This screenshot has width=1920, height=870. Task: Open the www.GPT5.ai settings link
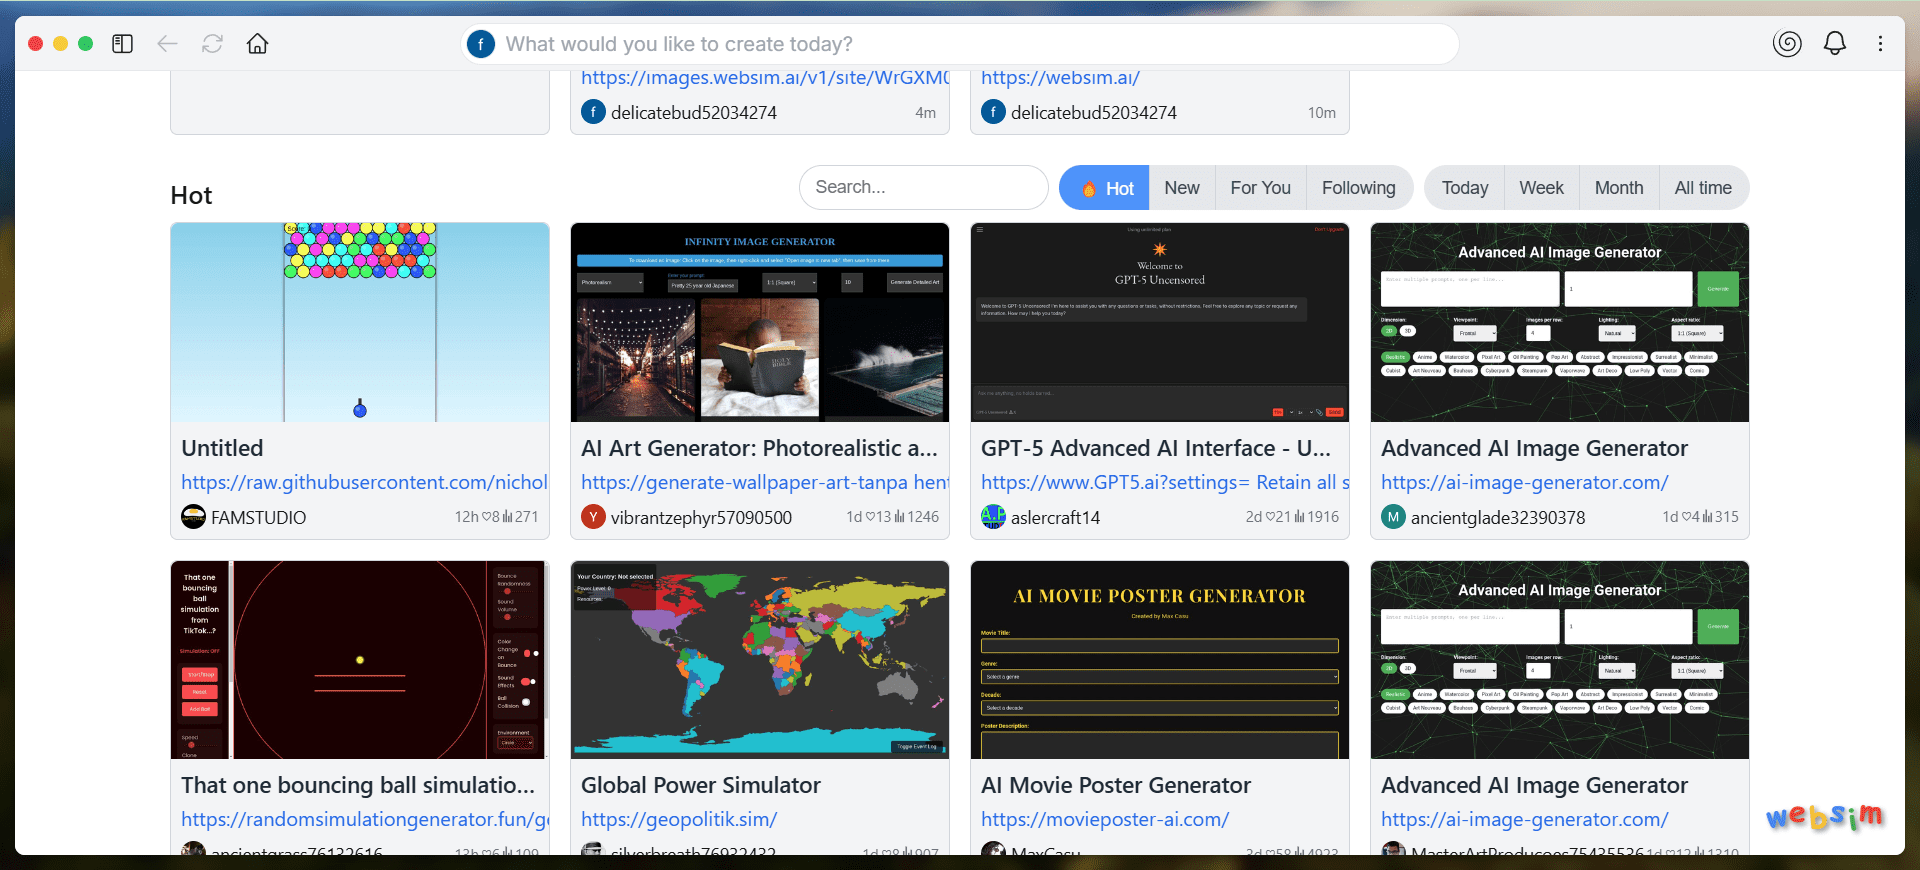click(x=1164, y=482)
